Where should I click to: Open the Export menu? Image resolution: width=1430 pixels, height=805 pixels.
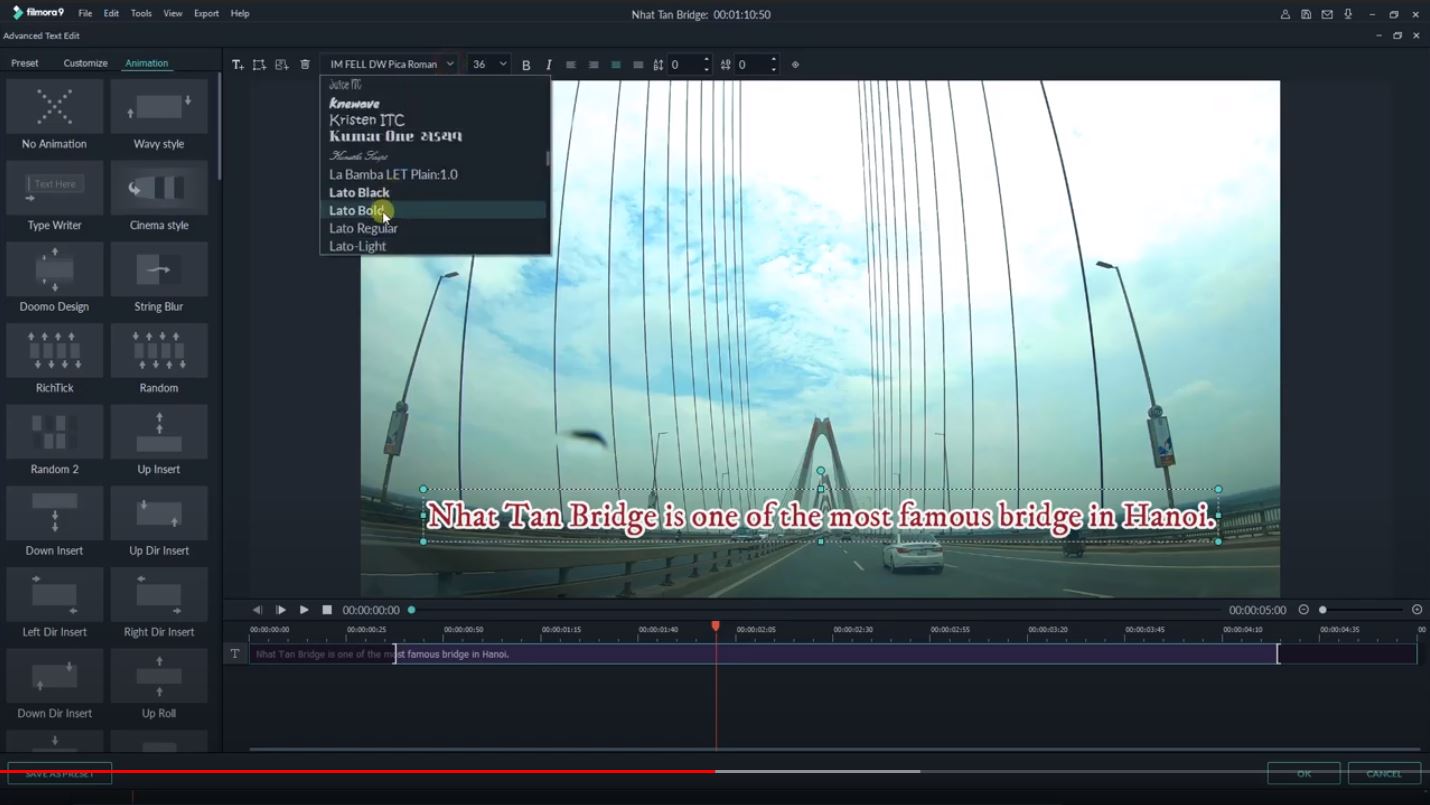(x=207, y=13)
